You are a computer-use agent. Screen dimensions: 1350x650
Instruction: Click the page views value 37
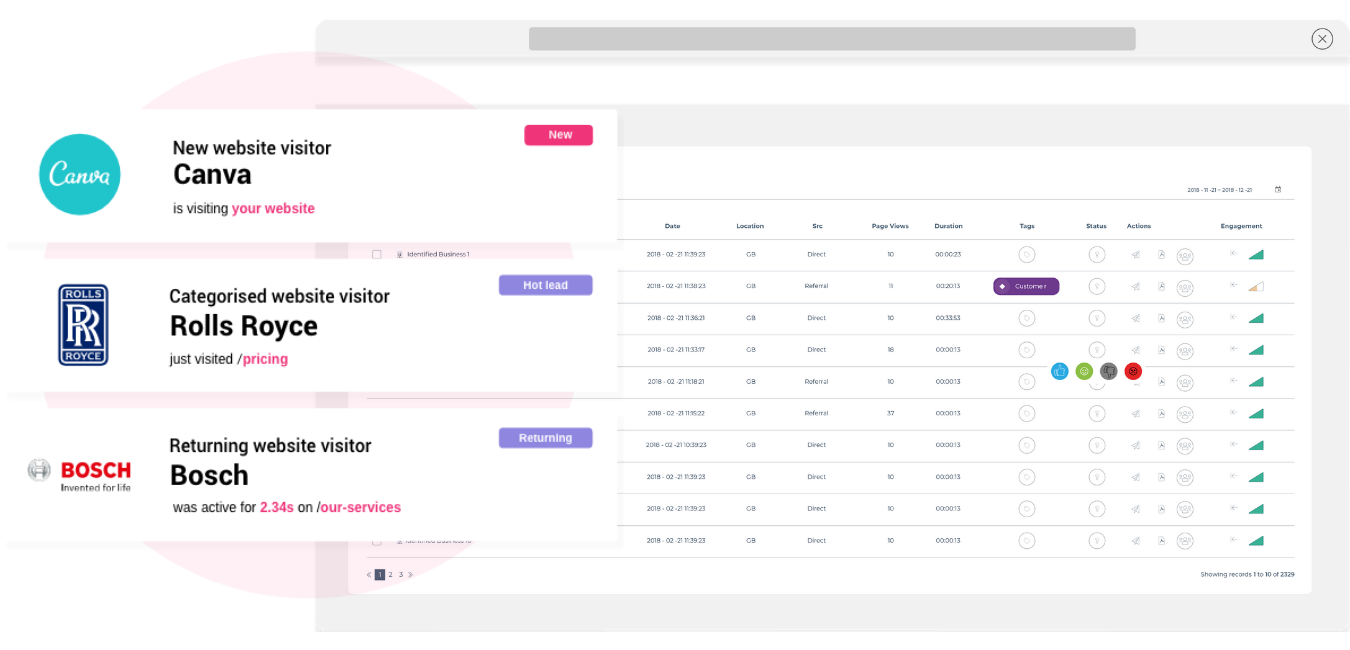pyautogui.click(x=890, y=413)
